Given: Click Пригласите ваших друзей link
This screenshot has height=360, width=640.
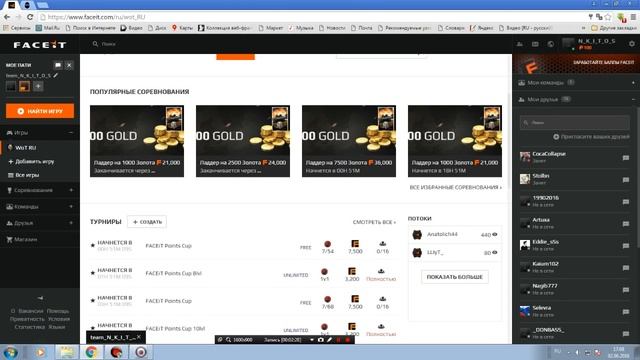Looking at the screenshot, I should (x=591, y=137).
